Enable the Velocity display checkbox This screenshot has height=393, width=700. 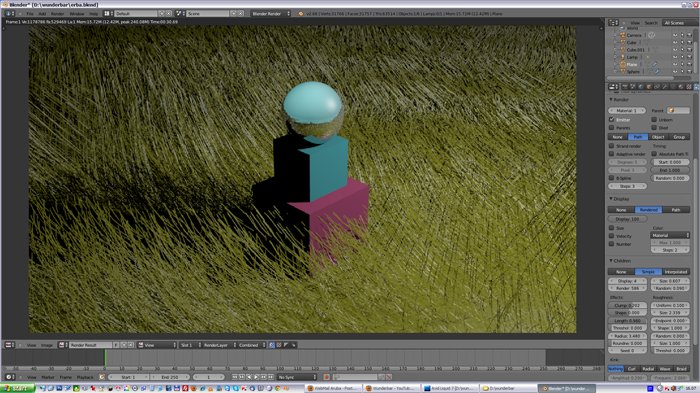[612, 236]
